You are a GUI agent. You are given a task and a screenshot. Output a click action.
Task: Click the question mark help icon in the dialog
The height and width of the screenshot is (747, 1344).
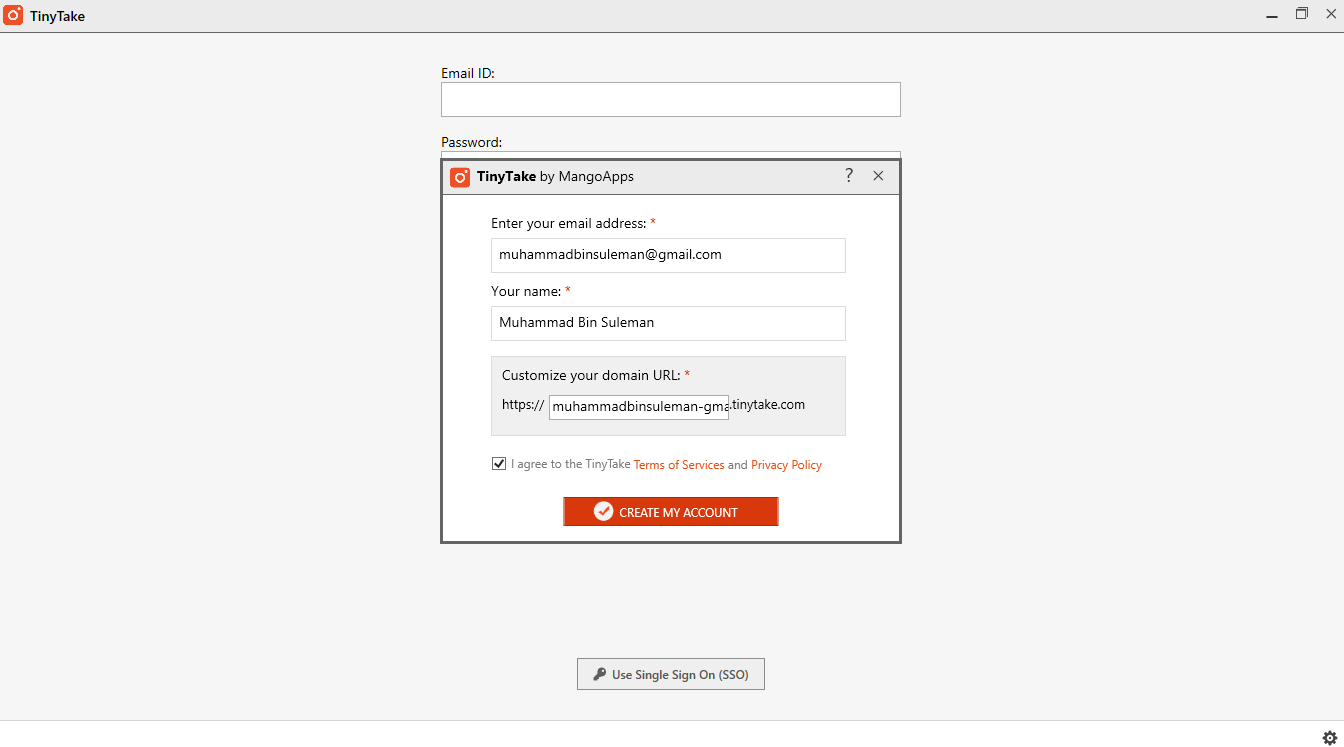coord(849,176)
